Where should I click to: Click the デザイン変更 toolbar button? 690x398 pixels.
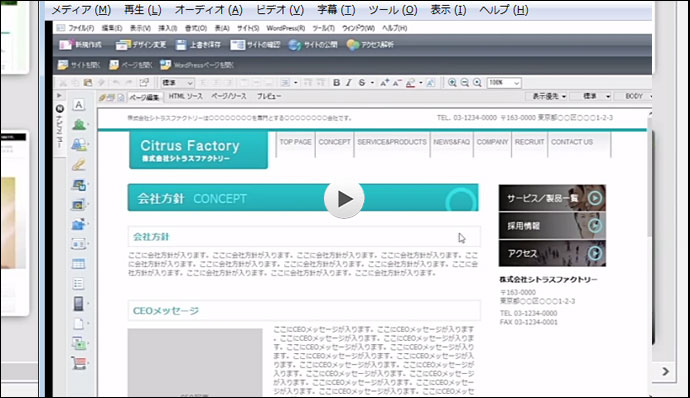141,44
